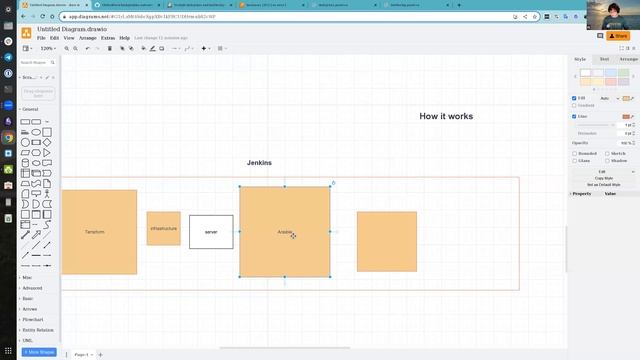The width and height of the screenshot is (640, 360).
Task: Pick the square shape from palette
Action: point(47,132)
